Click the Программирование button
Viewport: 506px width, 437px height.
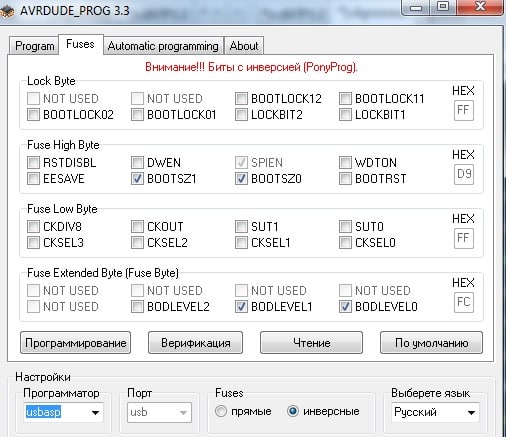tap(76, 343)
